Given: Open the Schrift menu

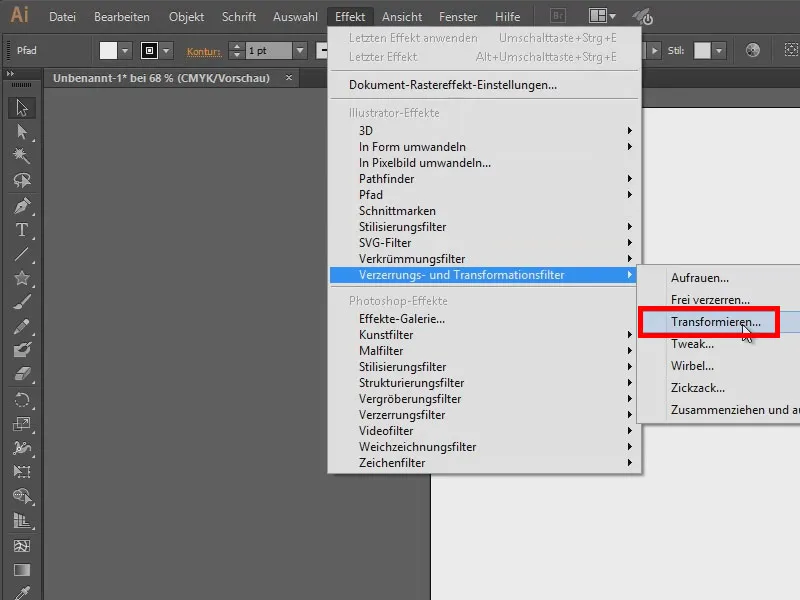Looking at the screenshot, I should click(x=239, y=17).
